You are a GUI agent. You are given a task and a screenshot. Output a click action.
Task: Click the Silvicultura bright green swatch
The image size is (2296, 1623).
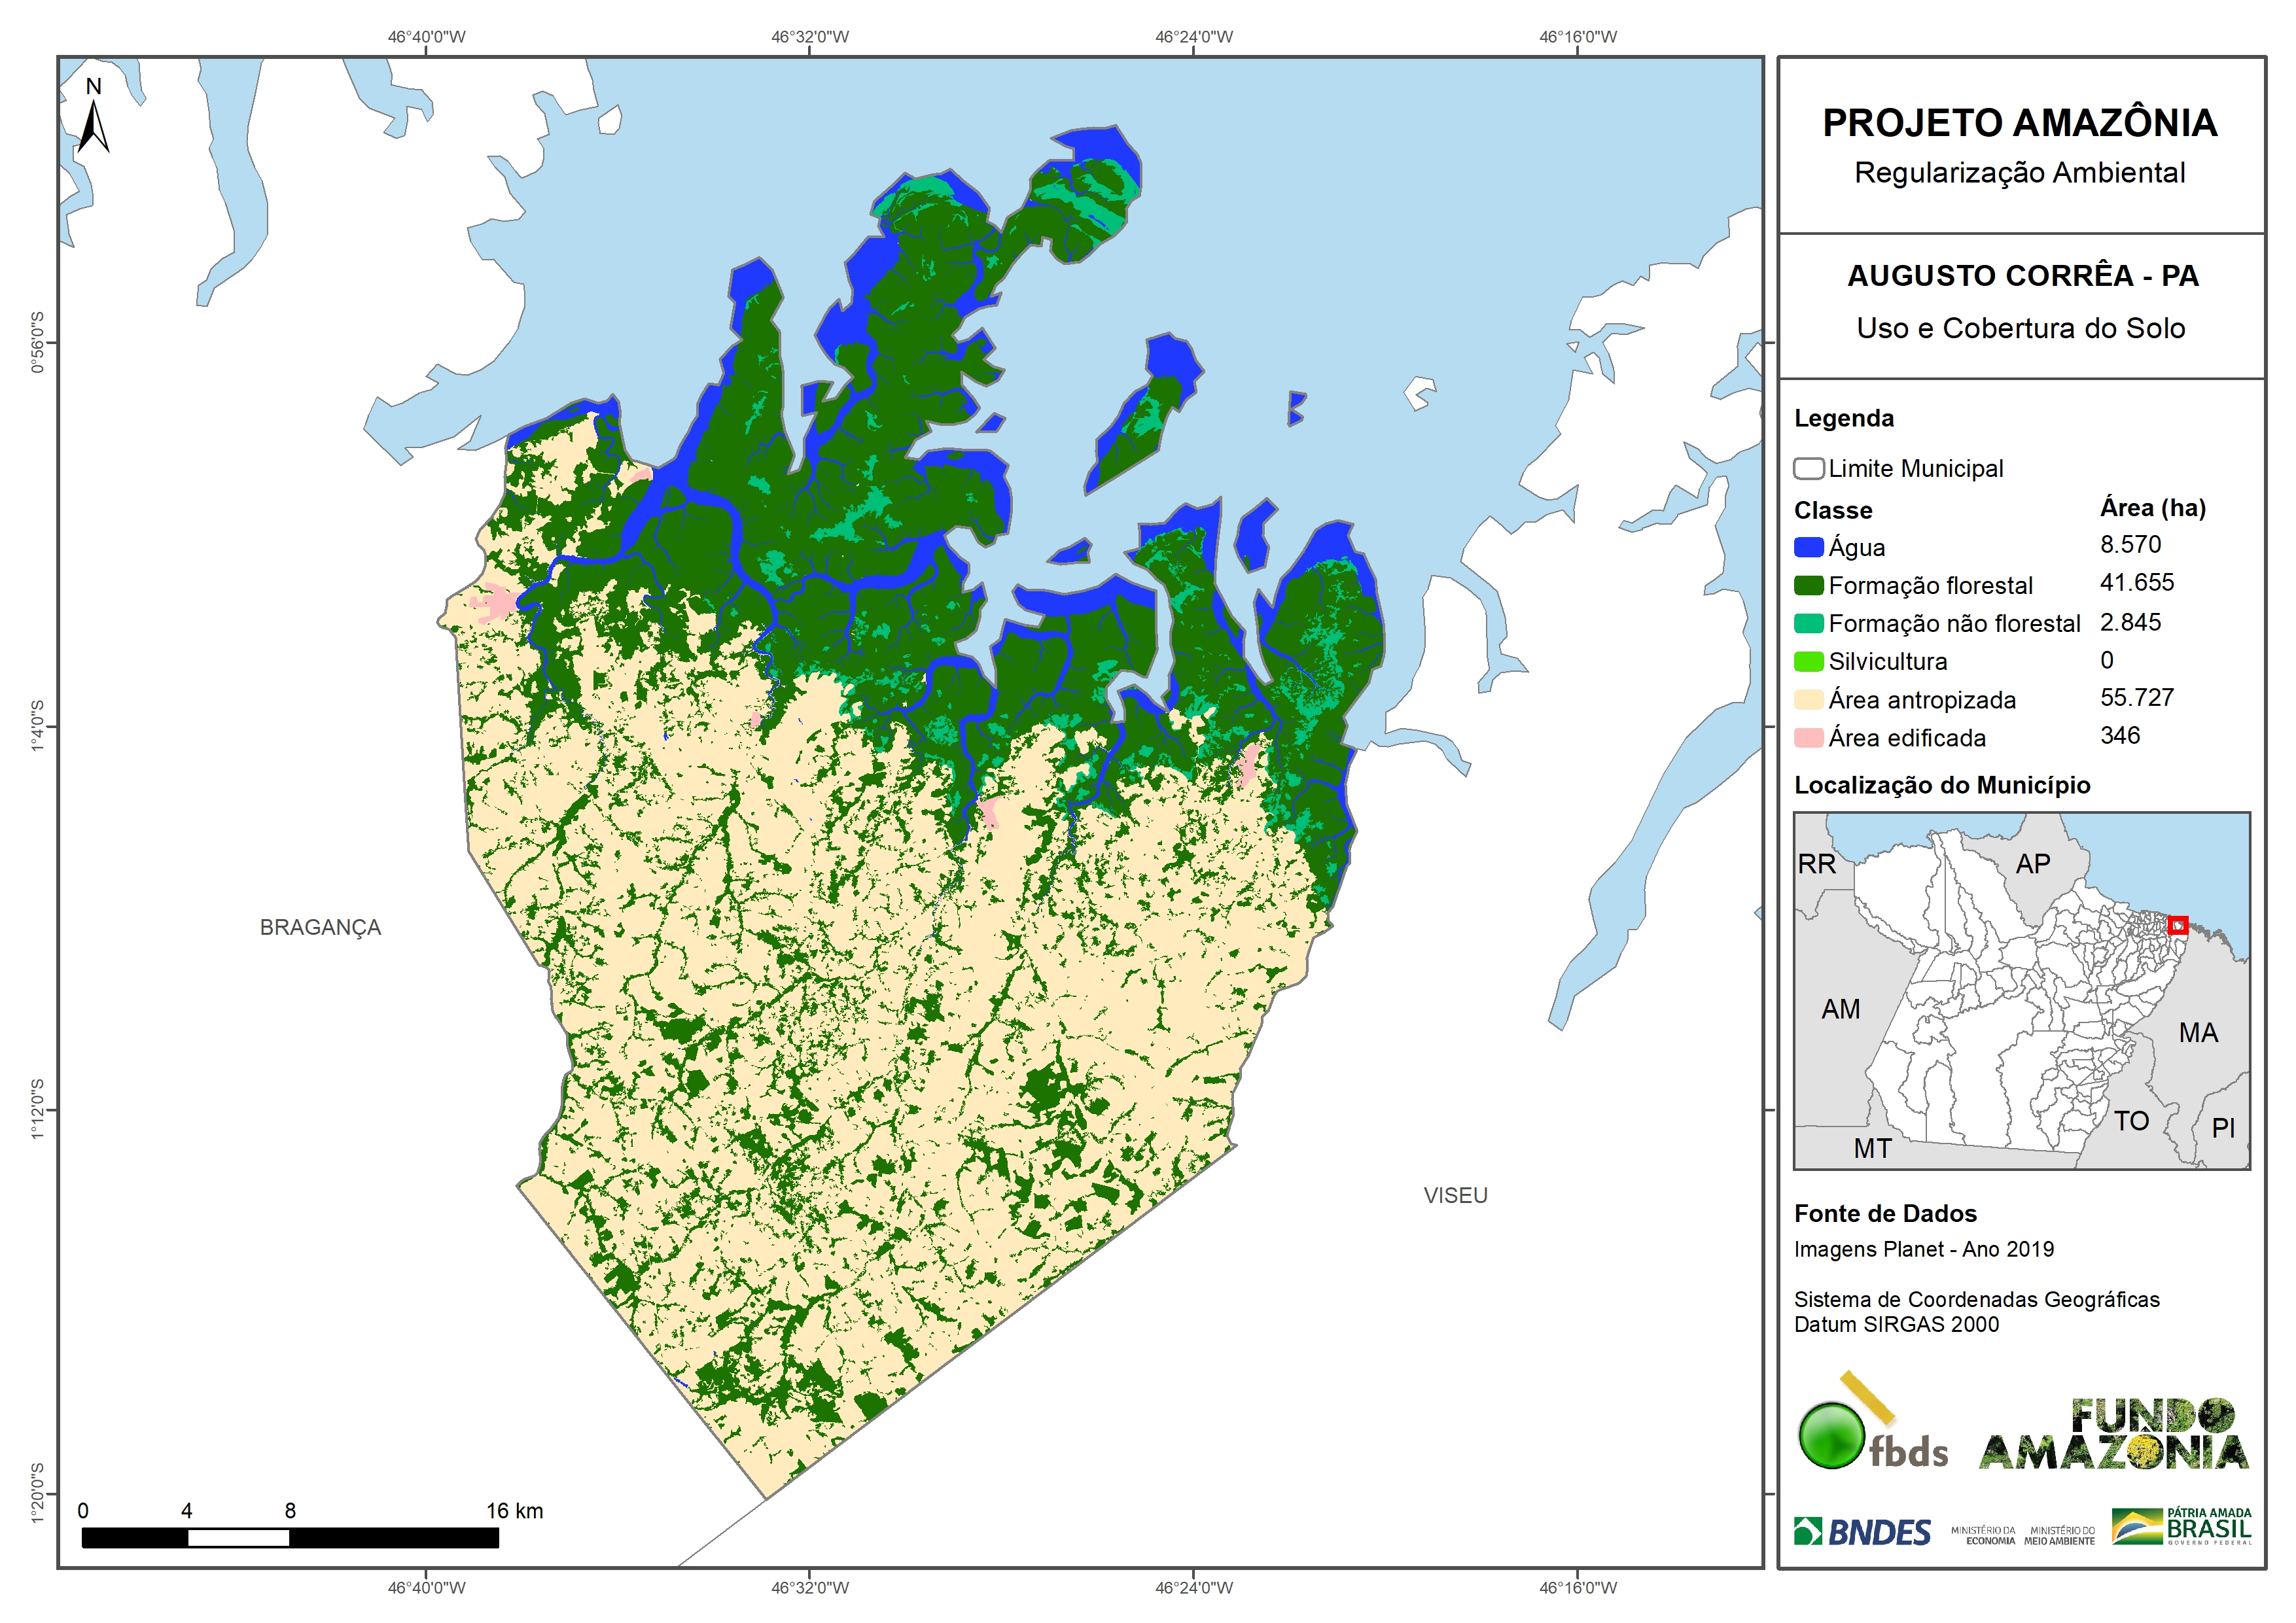click(x=1808, y=662)
